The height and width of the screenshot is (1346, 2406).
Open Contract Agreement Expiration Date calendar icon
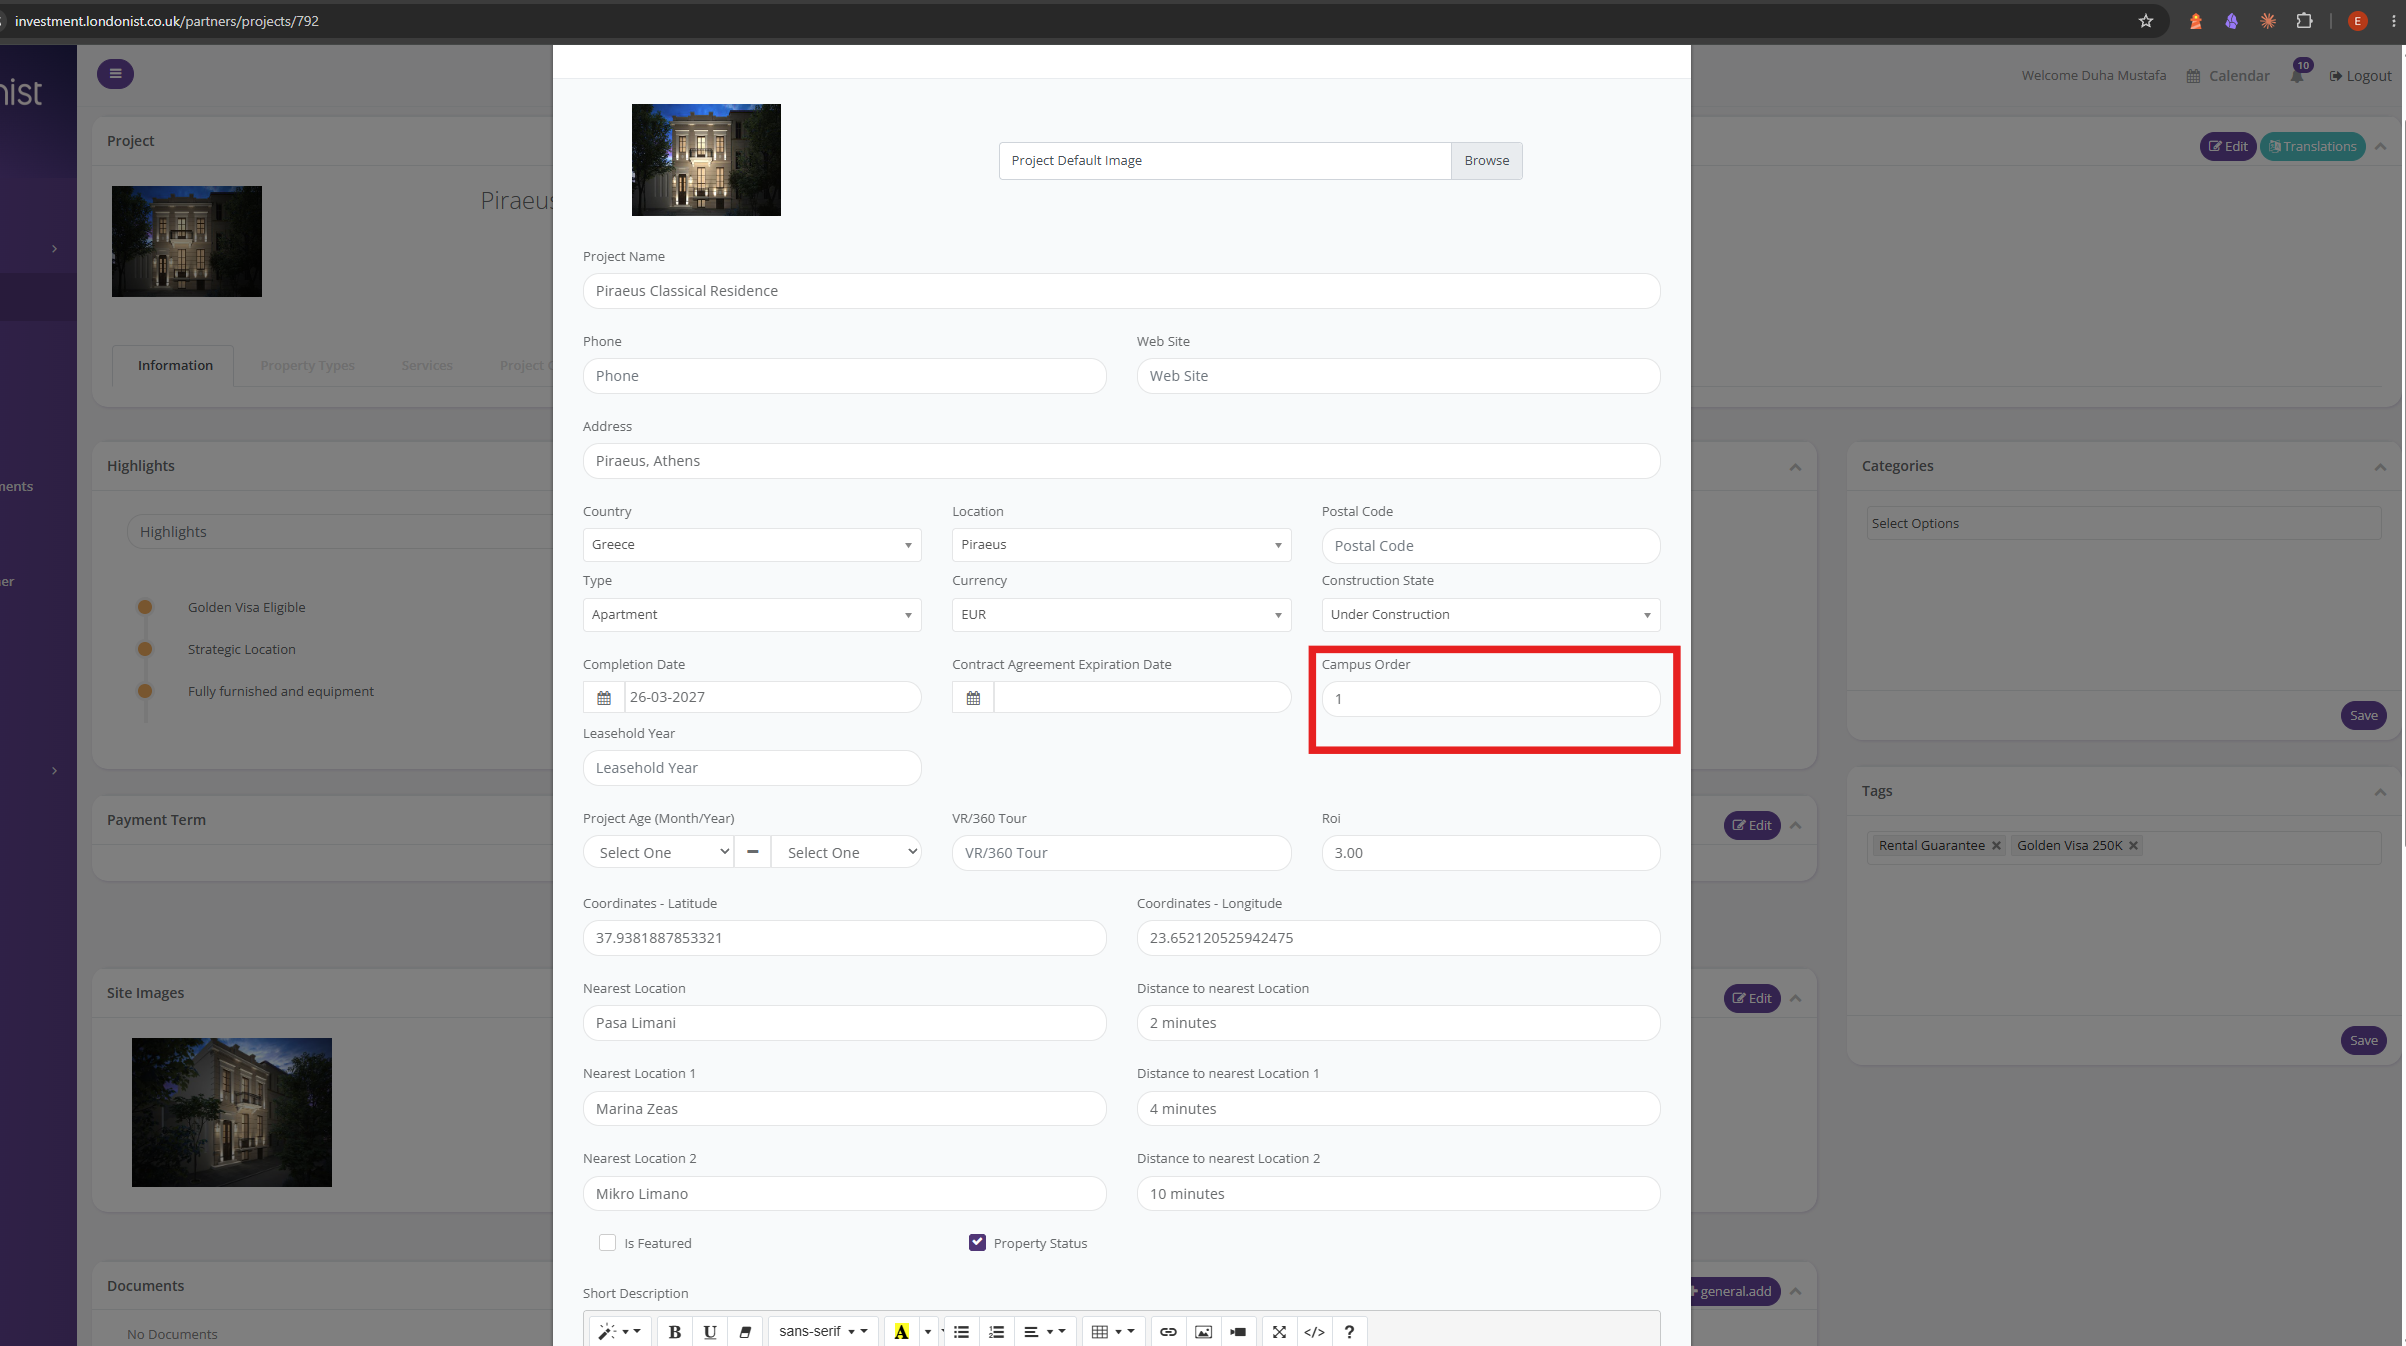coord(973,697)
